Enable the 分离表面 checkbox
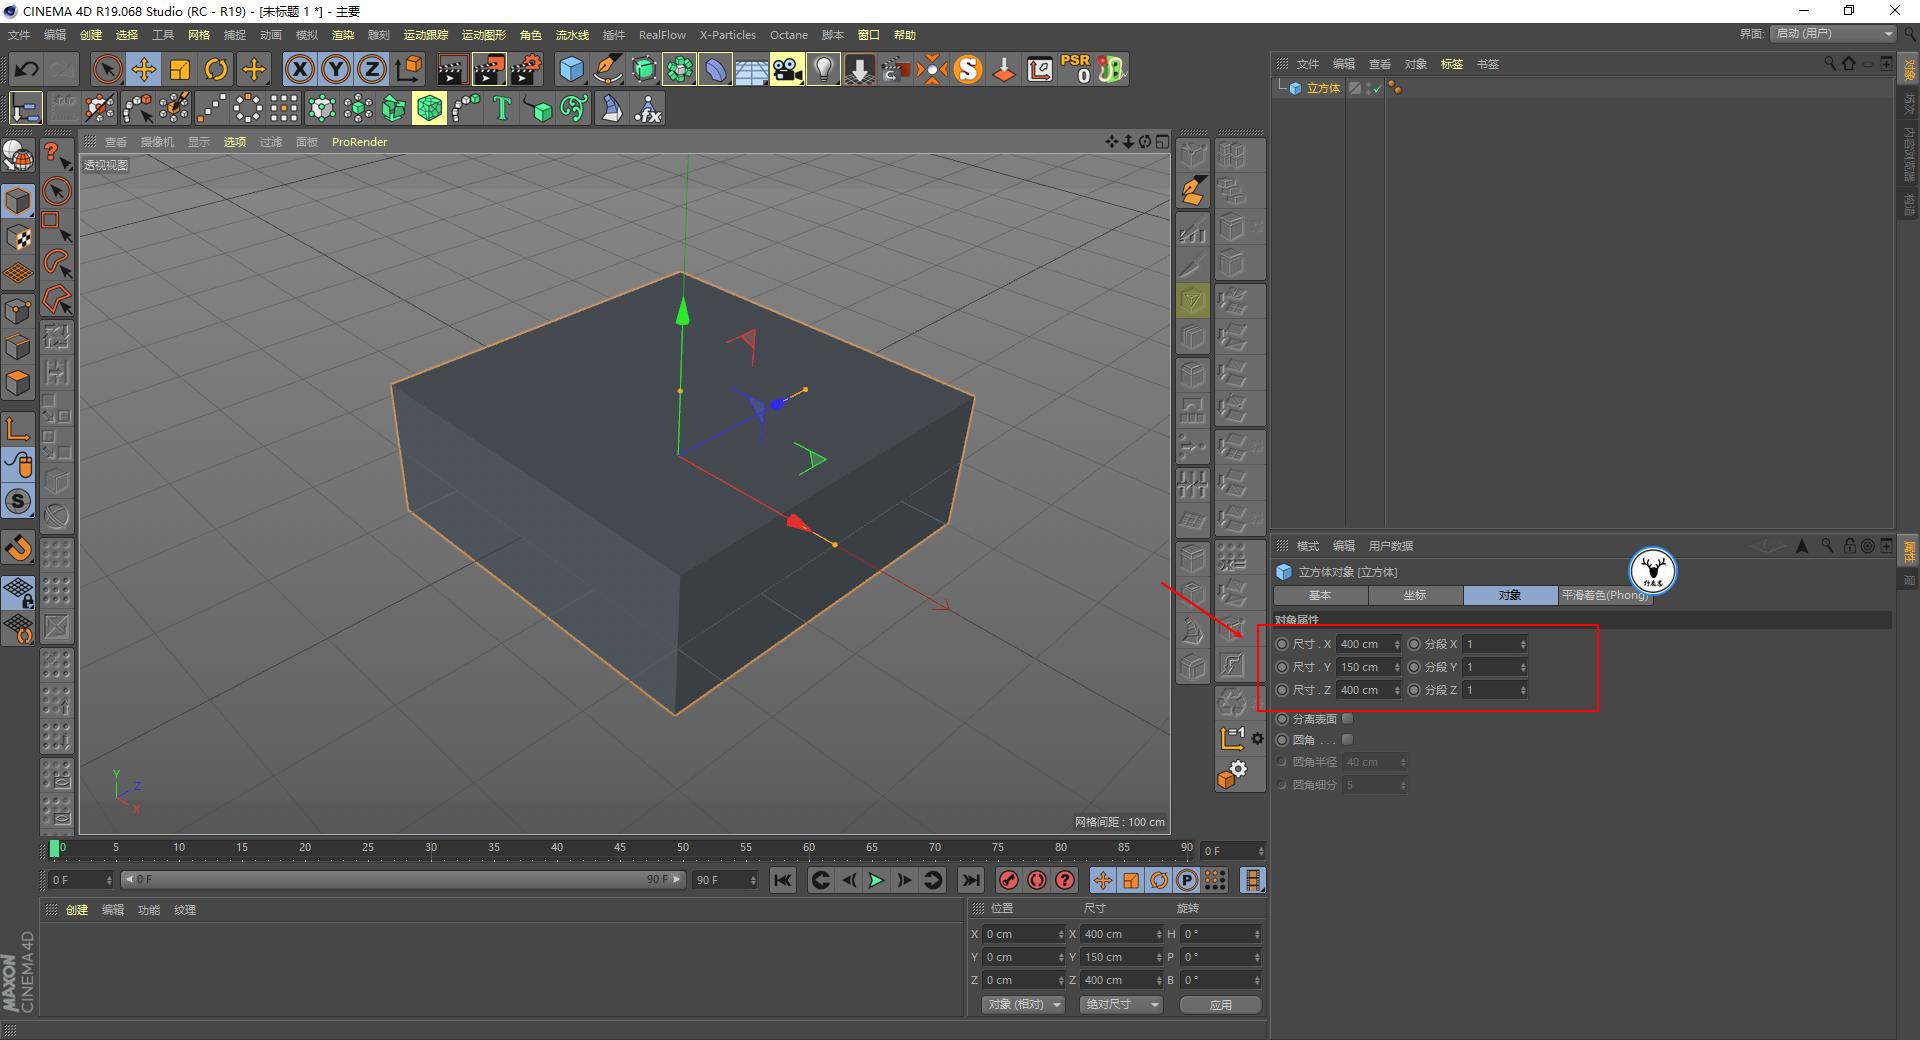 (1347, 718)
